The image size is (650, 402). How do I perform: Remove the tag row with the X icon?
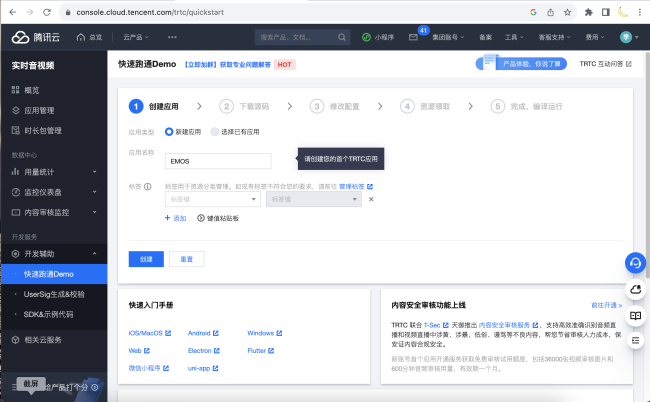click(371, 199)
